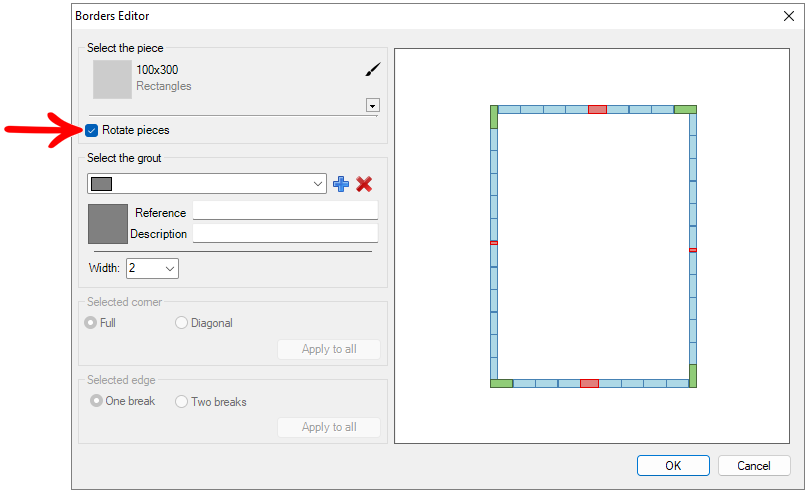Select the top-left green corner piece
Image resolution: width=807 pixels, height=492 pixels.
494,116
